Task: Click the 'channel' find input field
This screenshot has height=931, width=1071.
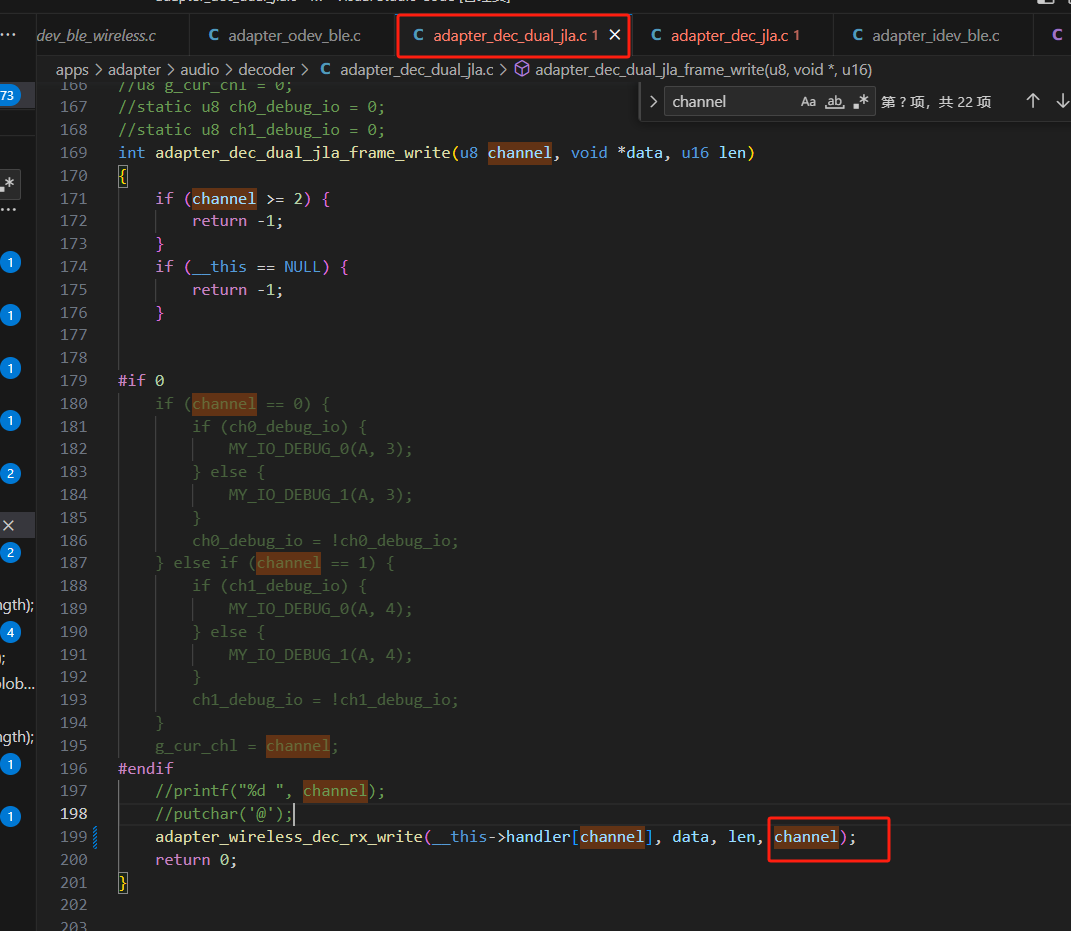Action: point(731,102)
